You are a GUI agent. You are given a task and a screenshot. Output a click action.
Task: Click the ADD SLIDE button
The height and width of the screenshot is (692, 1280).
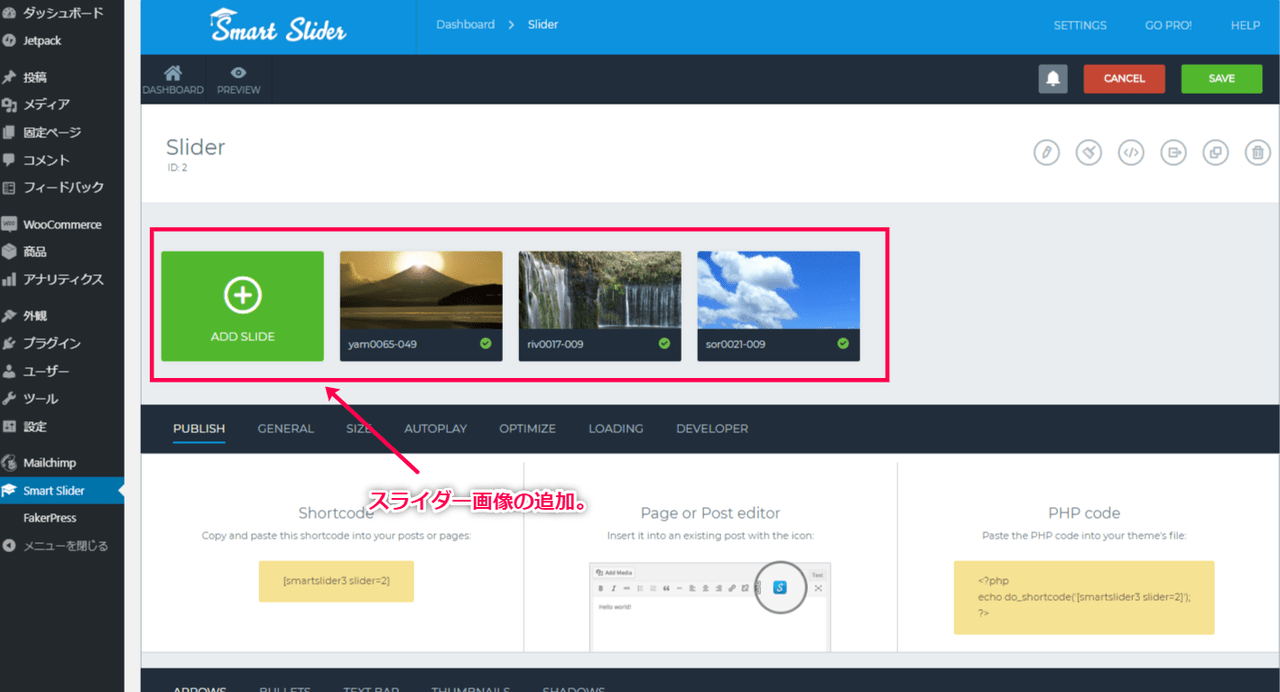tap(243, 306)
